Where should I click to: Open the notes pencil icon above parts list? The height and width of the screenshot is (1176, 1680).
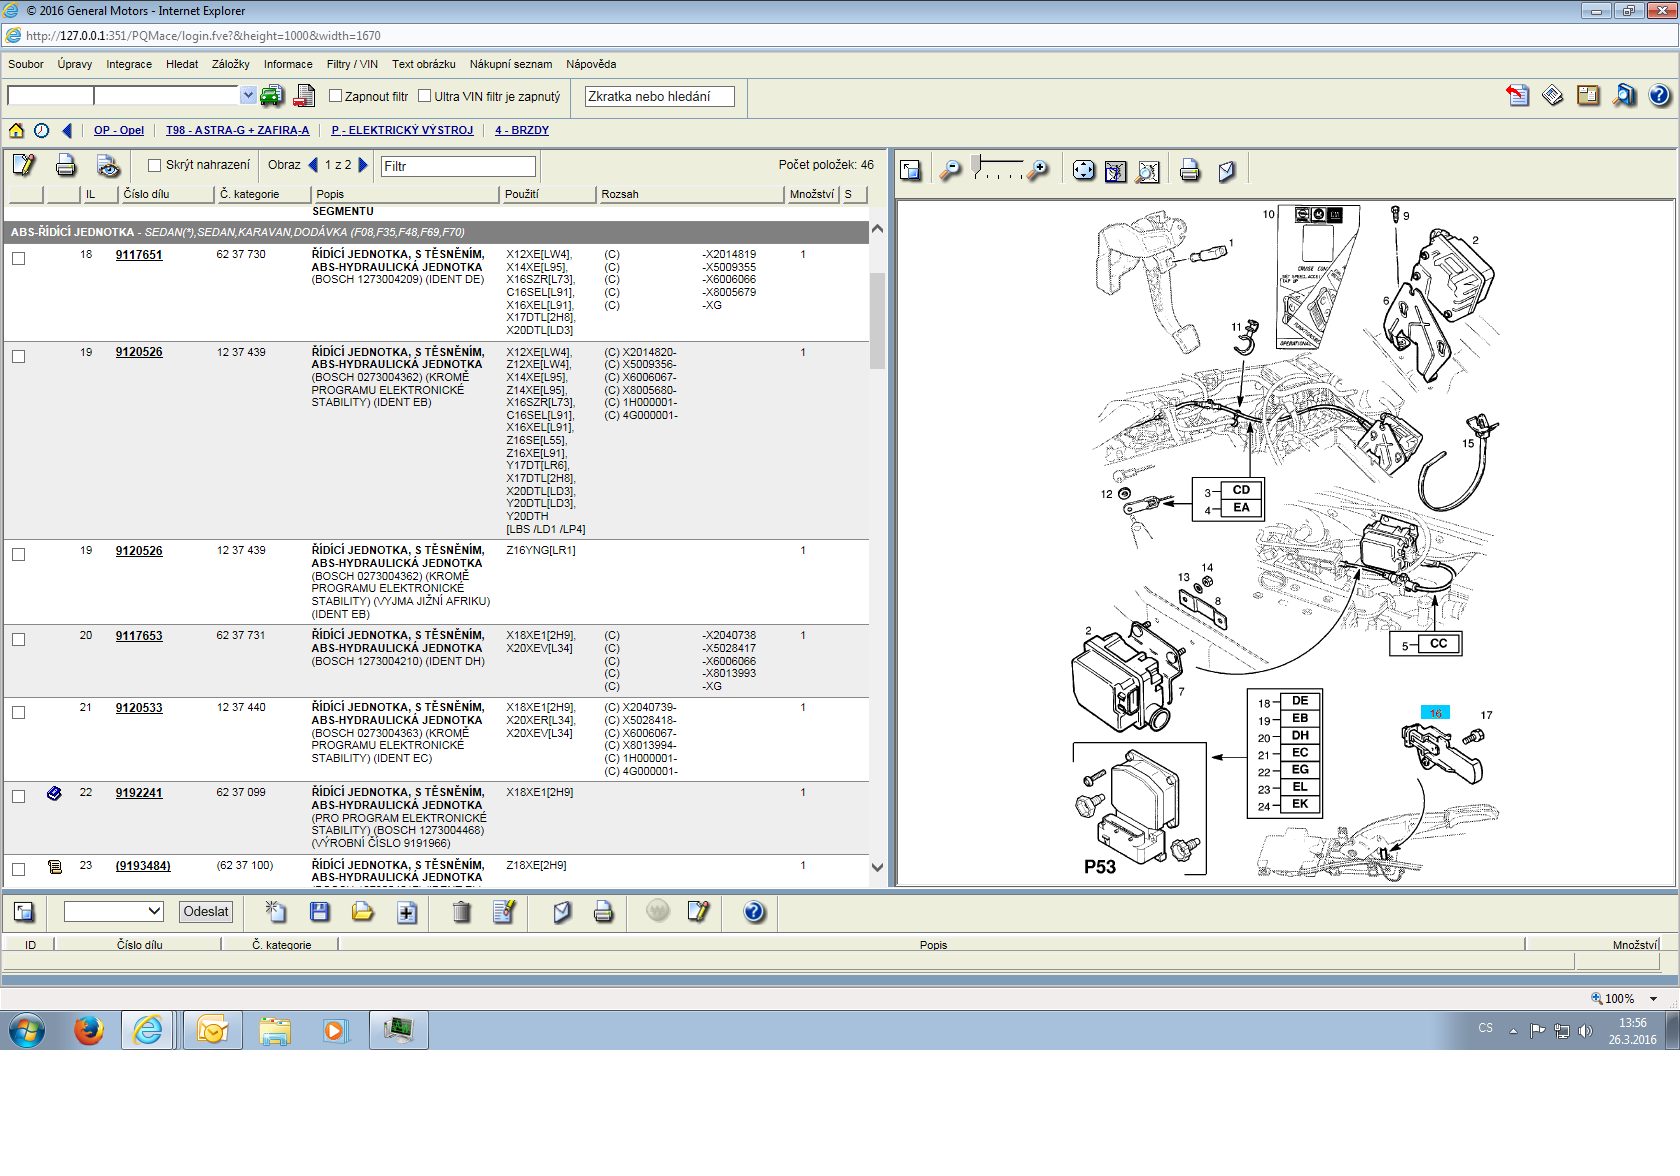point(24,165)
